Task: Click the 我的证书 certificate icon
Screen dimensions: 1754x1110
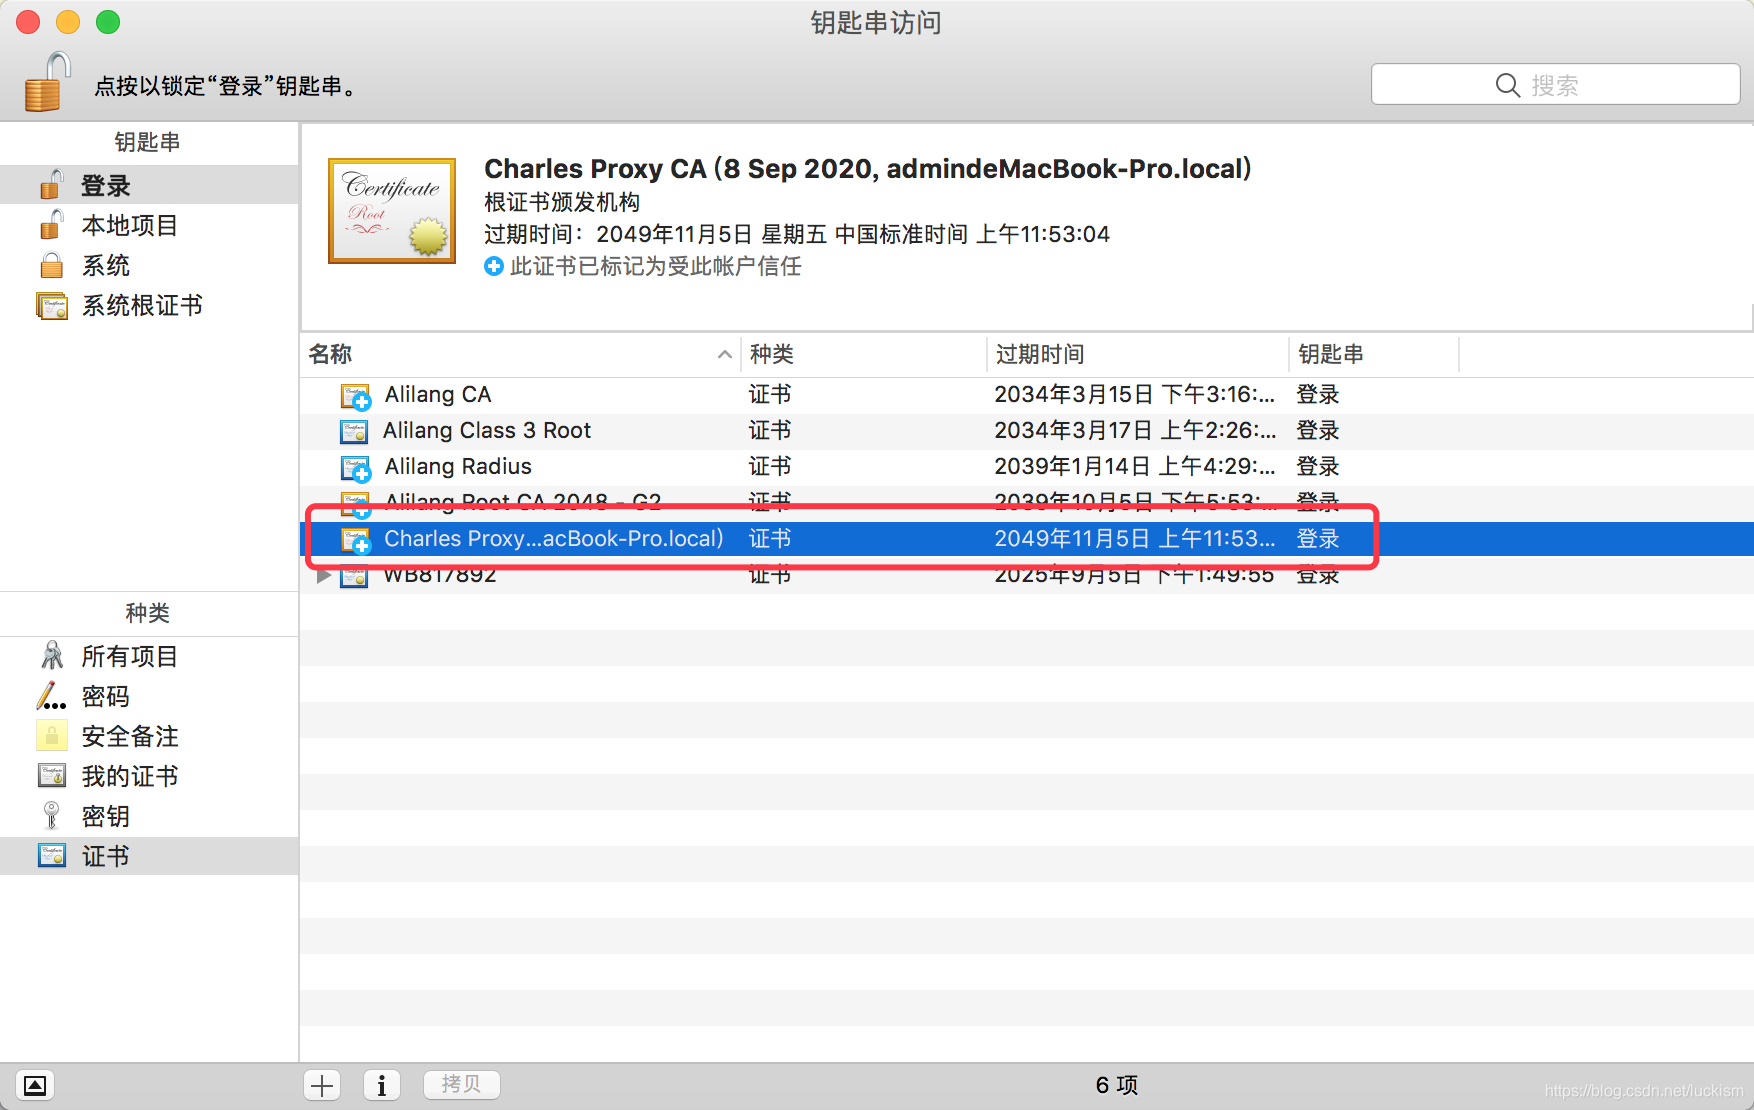Action: point(52,776)
